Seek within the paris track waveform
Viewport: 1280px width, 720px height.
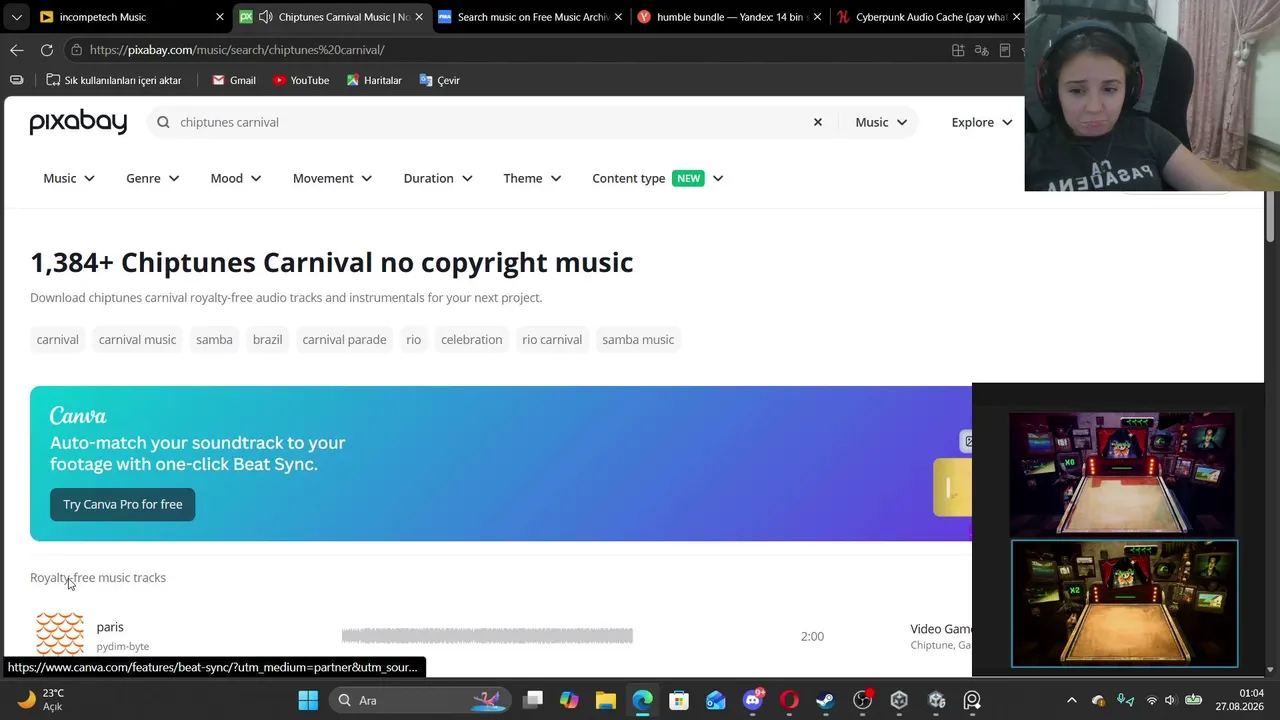(487, 636)
